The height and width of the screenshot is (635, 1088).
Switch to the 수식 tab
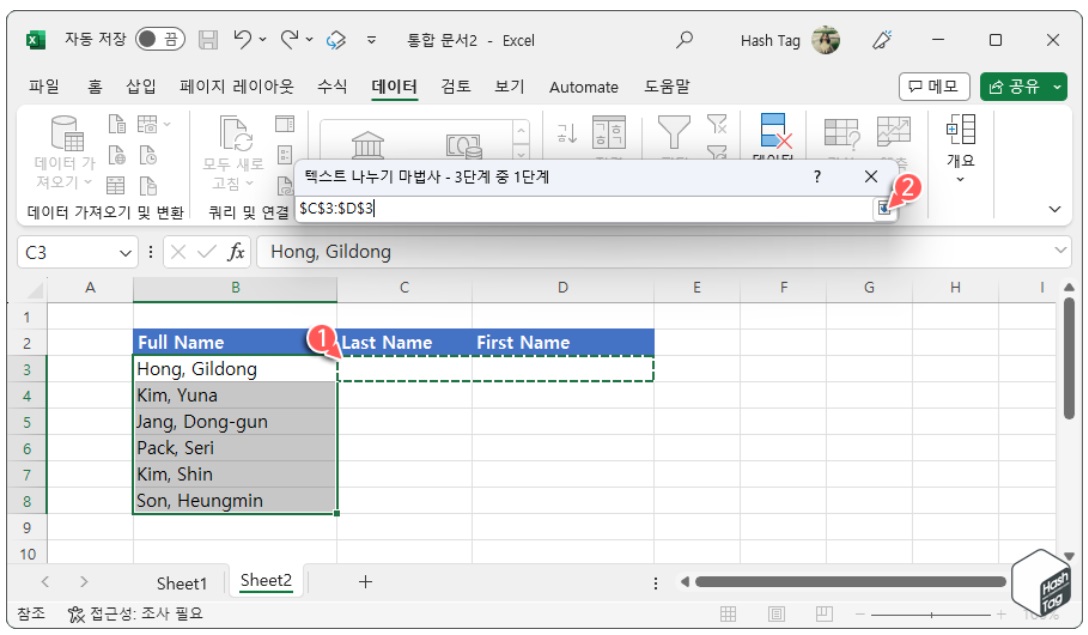332,87
